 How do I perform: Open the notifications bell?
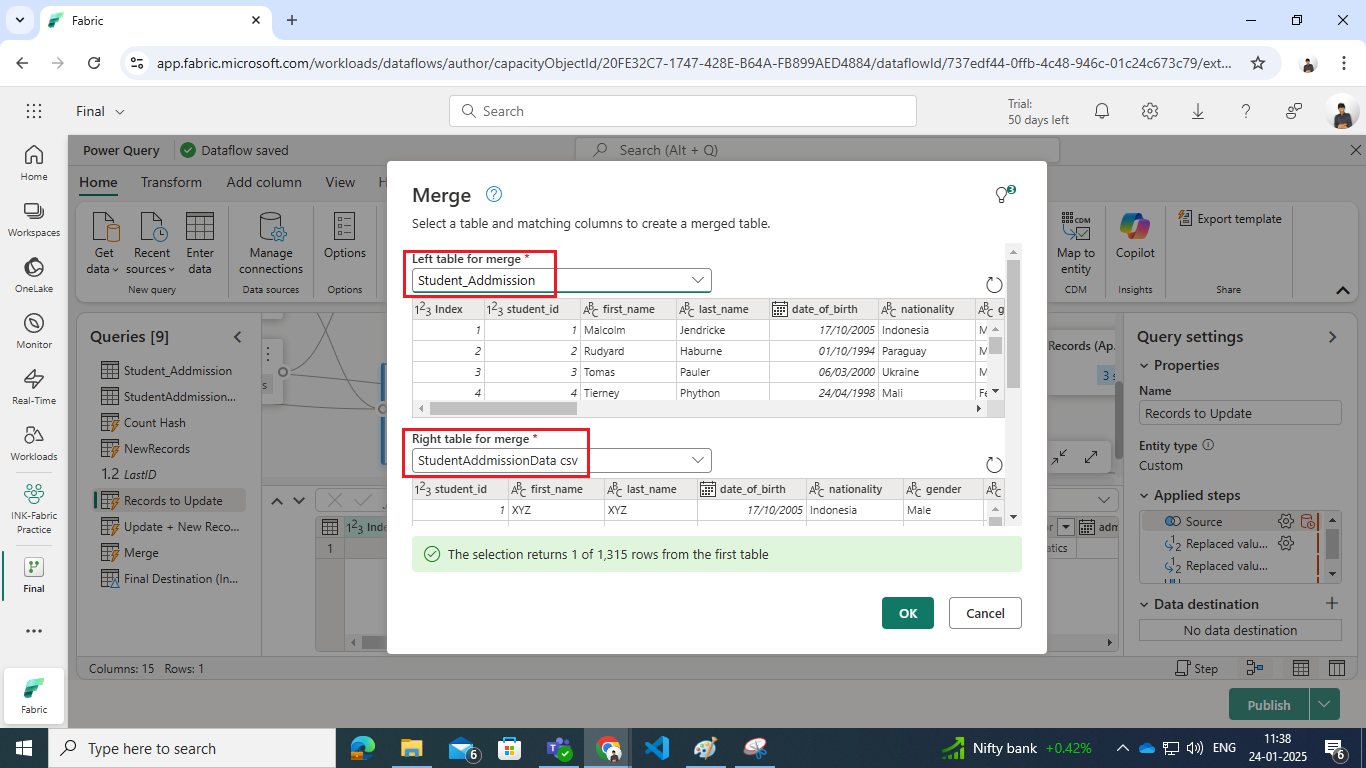pyautogui.click(x=1102, y=111)
